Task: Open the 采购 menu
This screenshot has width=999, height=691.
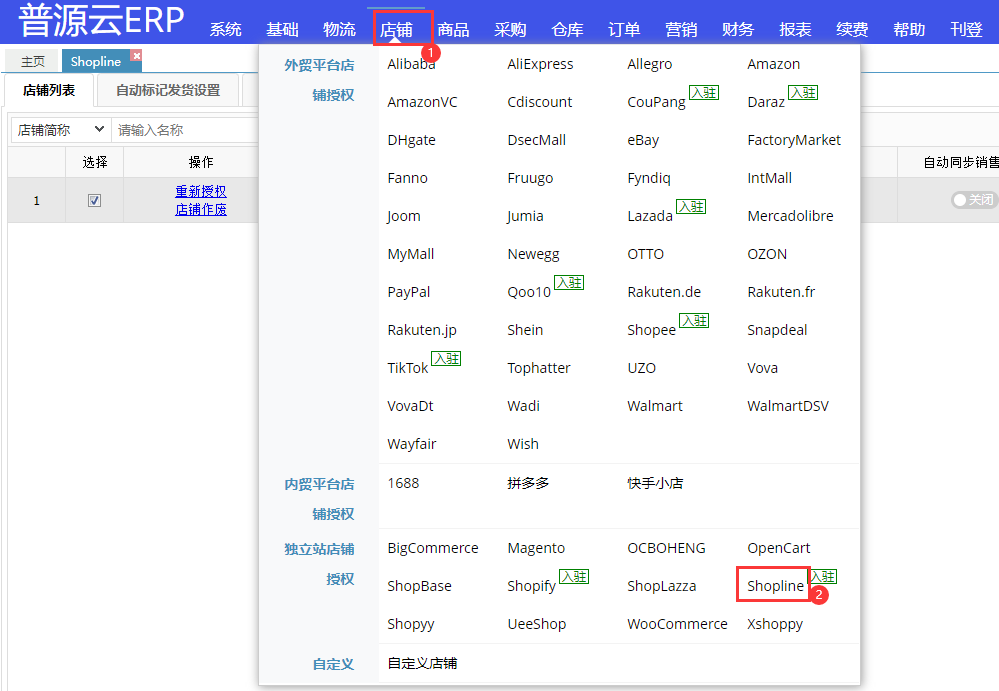Action: click(x=510, y=29)
